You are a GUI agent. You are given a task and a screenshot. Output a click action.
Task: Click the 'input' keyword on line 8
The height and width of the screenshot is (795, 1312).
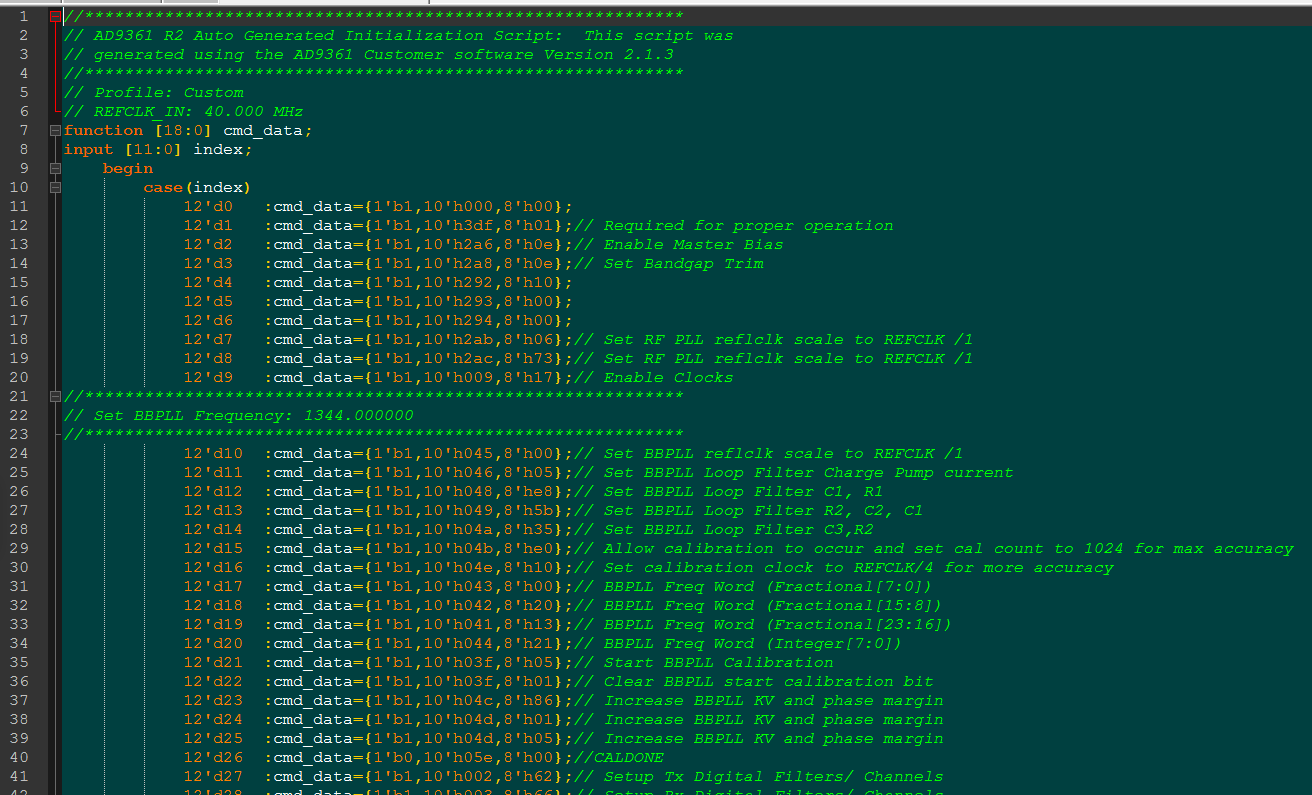pos(89,150)
